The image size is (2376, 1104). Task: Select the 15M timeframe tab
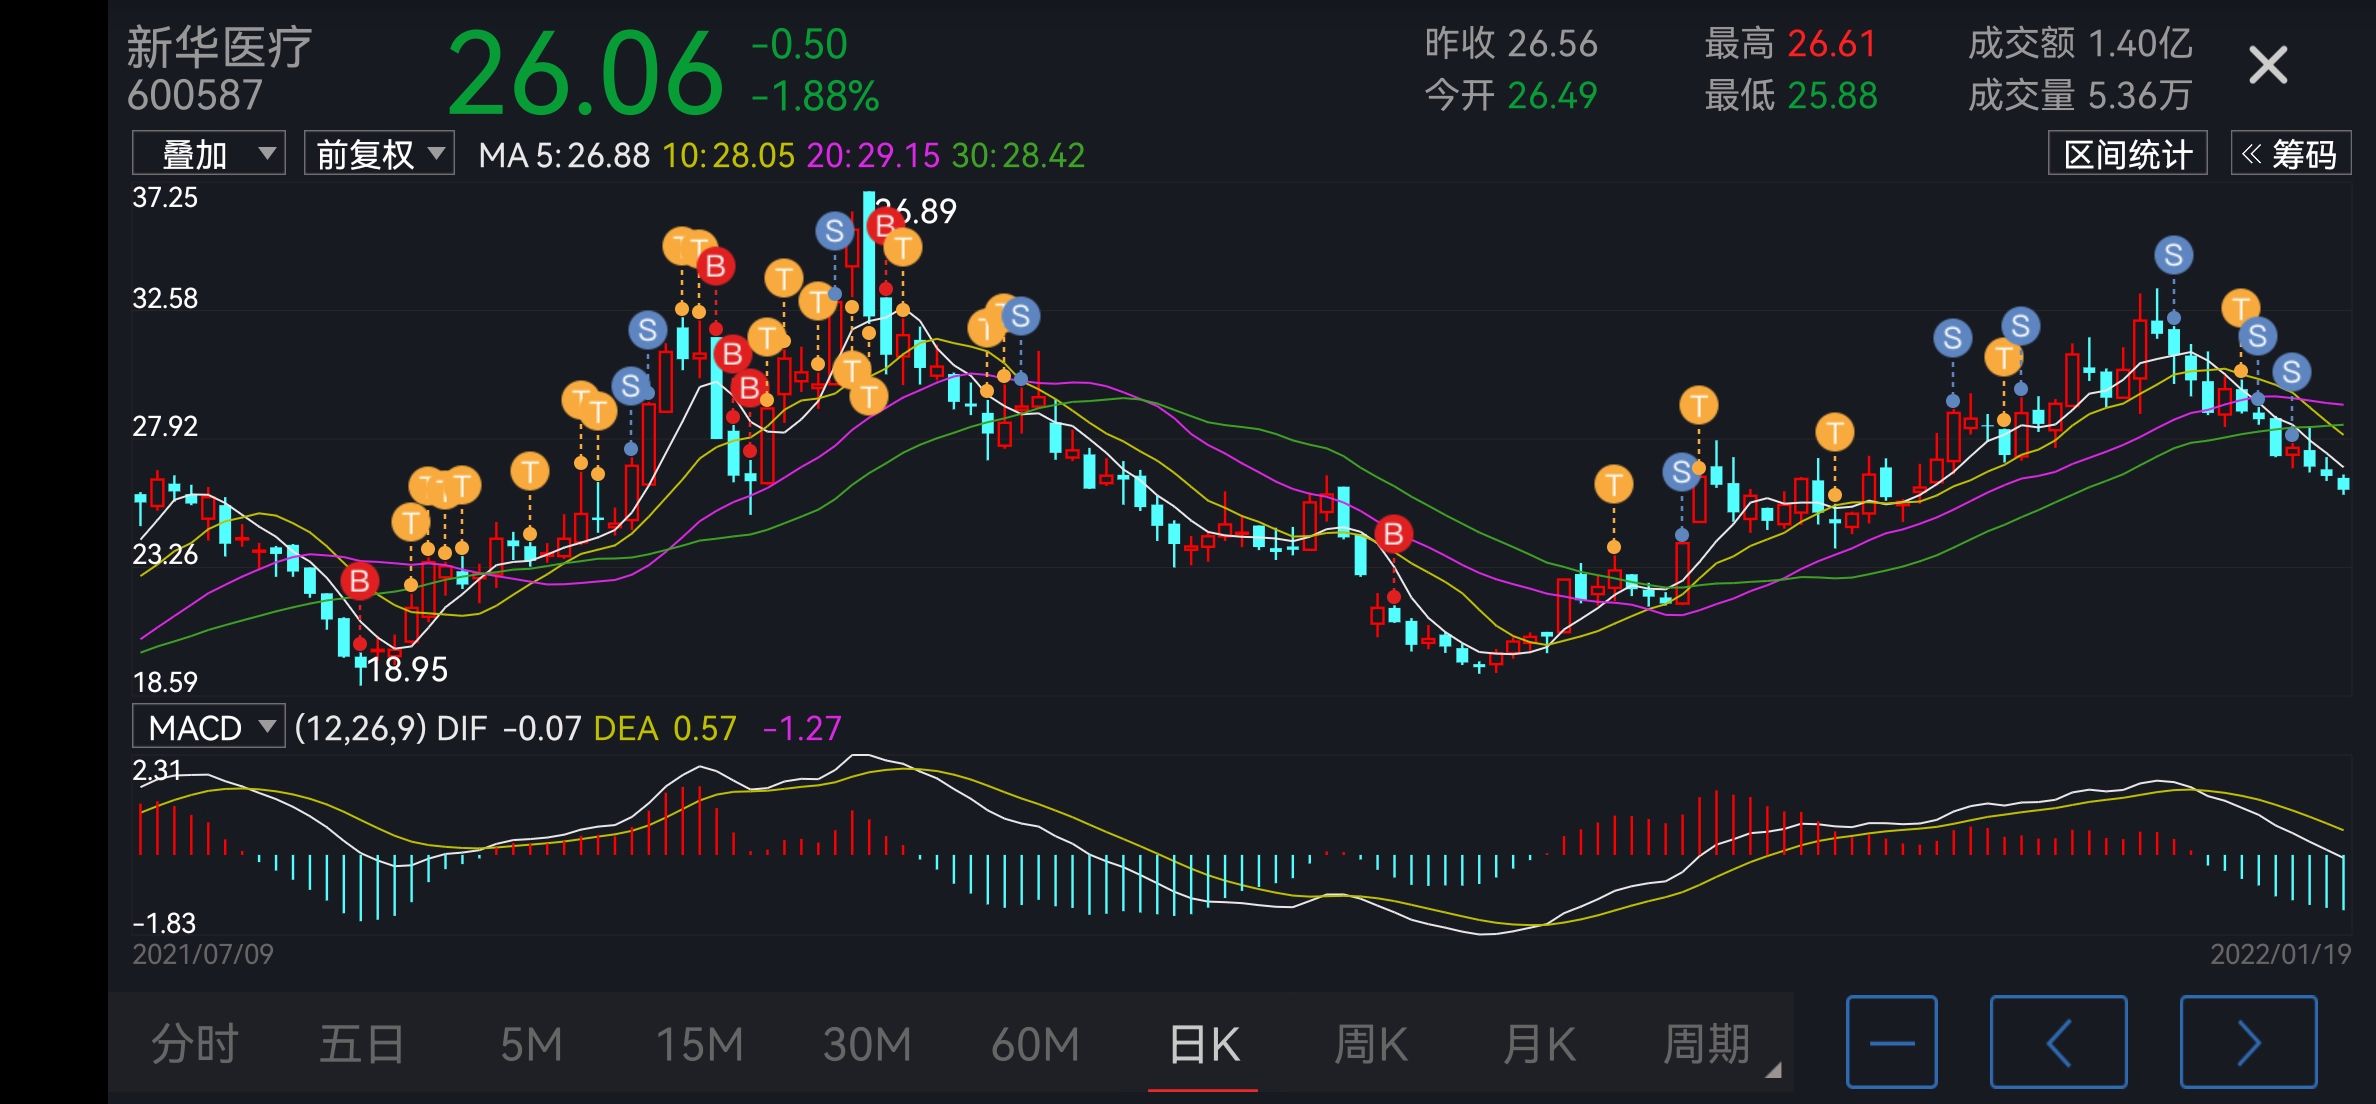coord(699,1044)
